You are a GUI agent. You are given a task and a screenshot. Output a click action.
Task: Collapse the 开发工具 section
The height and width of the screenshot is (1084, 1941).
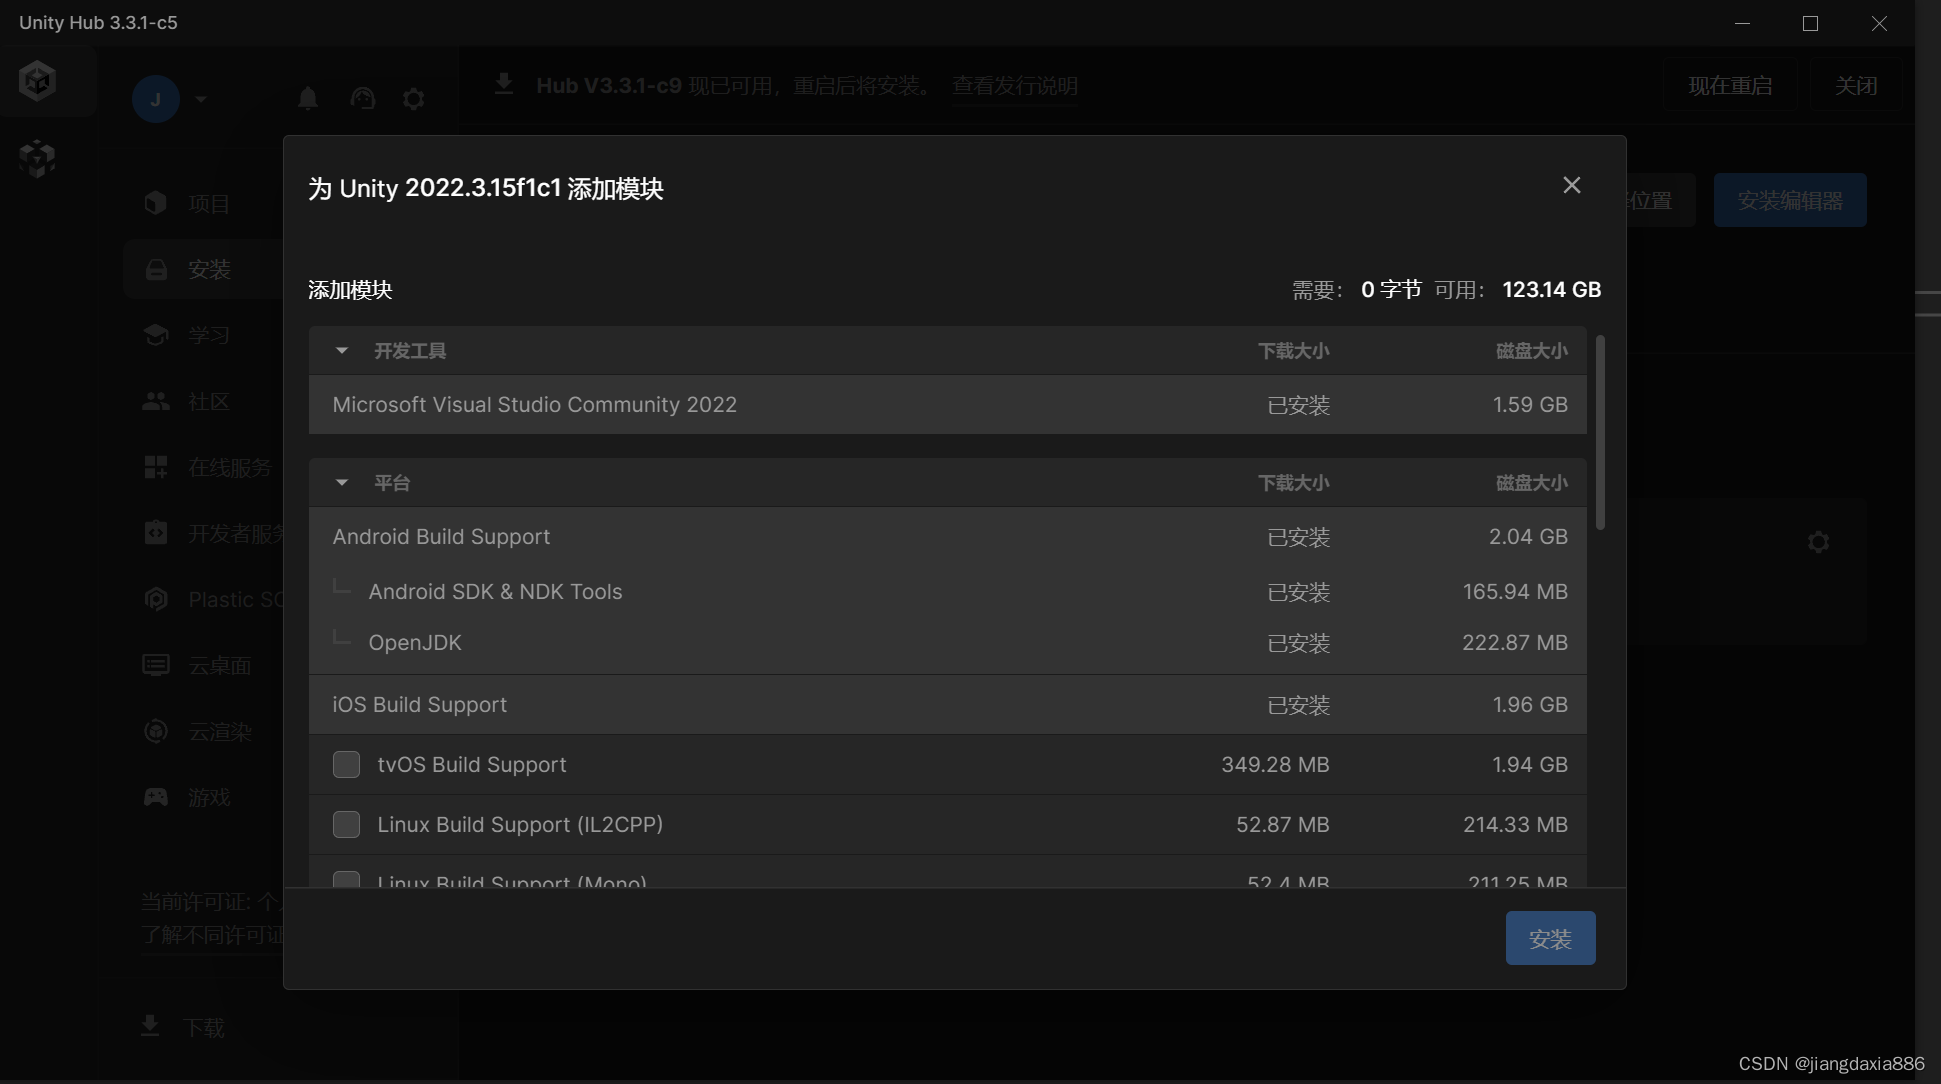pyautogui.click(x=342, y=351)
